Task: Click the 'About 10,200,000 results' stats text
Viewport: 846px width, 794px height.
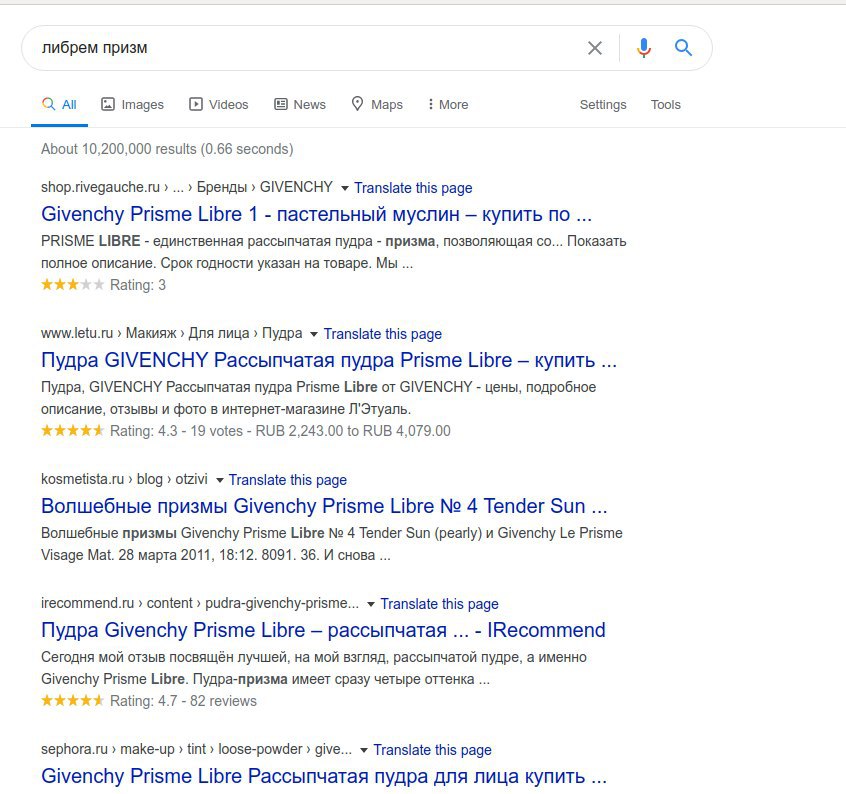Action: (x=167, y=149)
